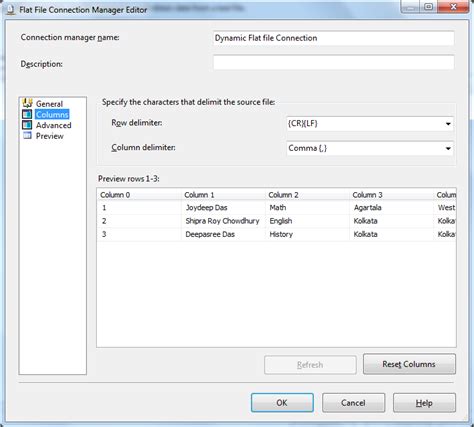Click the General page icon
This screenshot has width=474, height=427.
pyautogui.click(x=27, y=104)
